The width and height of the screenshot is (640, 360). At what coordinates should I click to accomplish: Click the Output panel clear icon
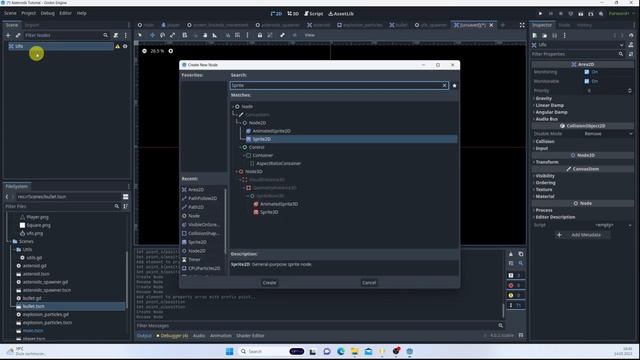point(511,254)
